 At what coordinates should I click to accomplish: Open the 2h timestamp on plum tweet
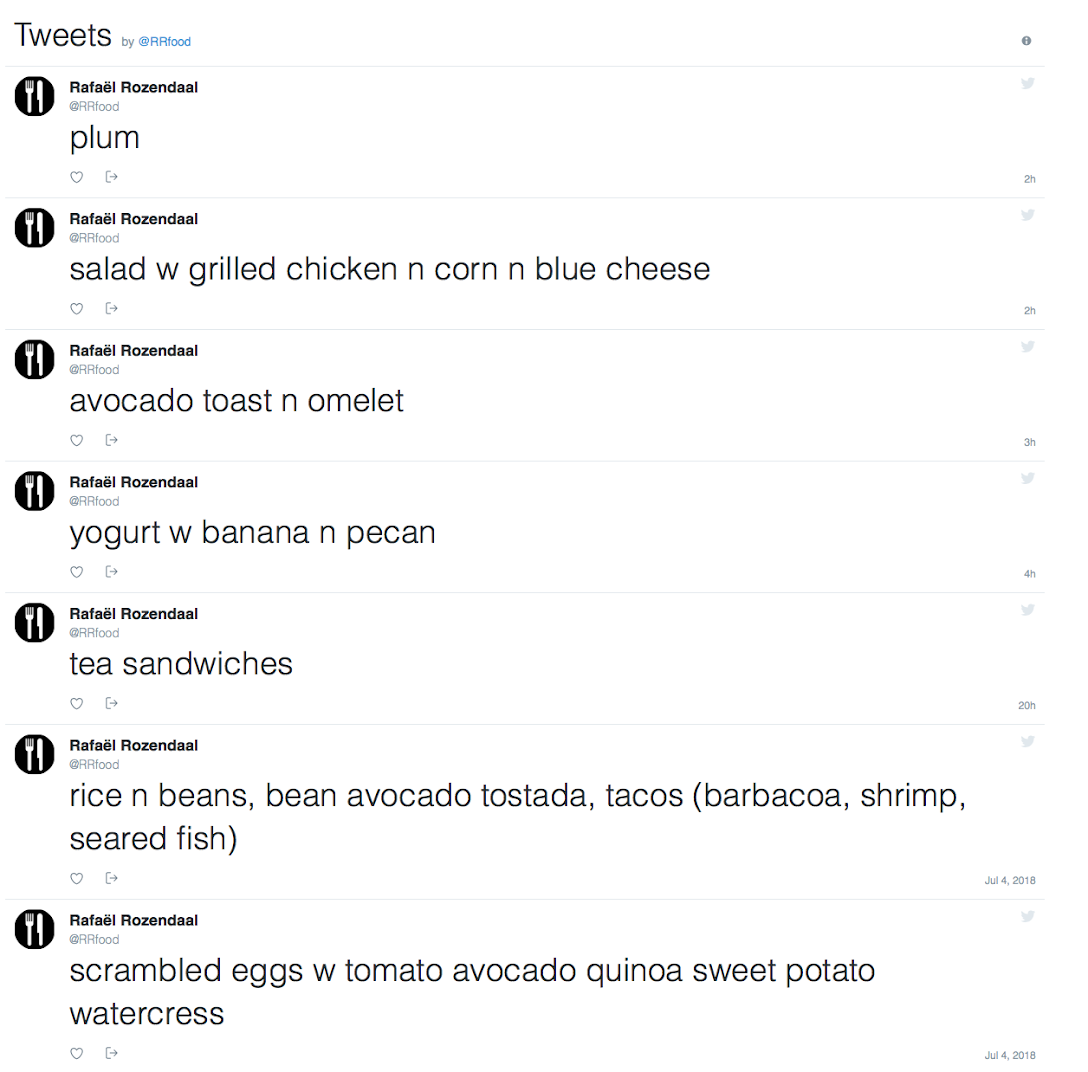[x=1030, y=179]
